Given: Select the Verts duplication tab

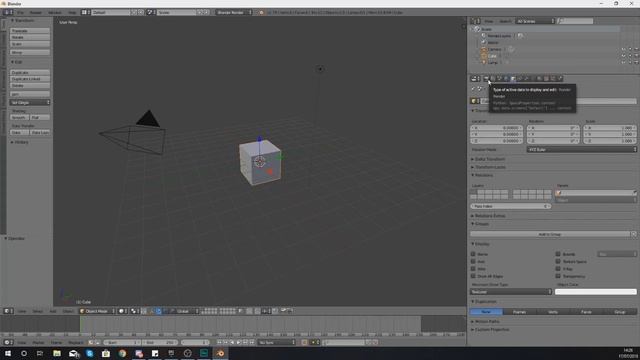Looking at the screenshot, I should point(553,311).
